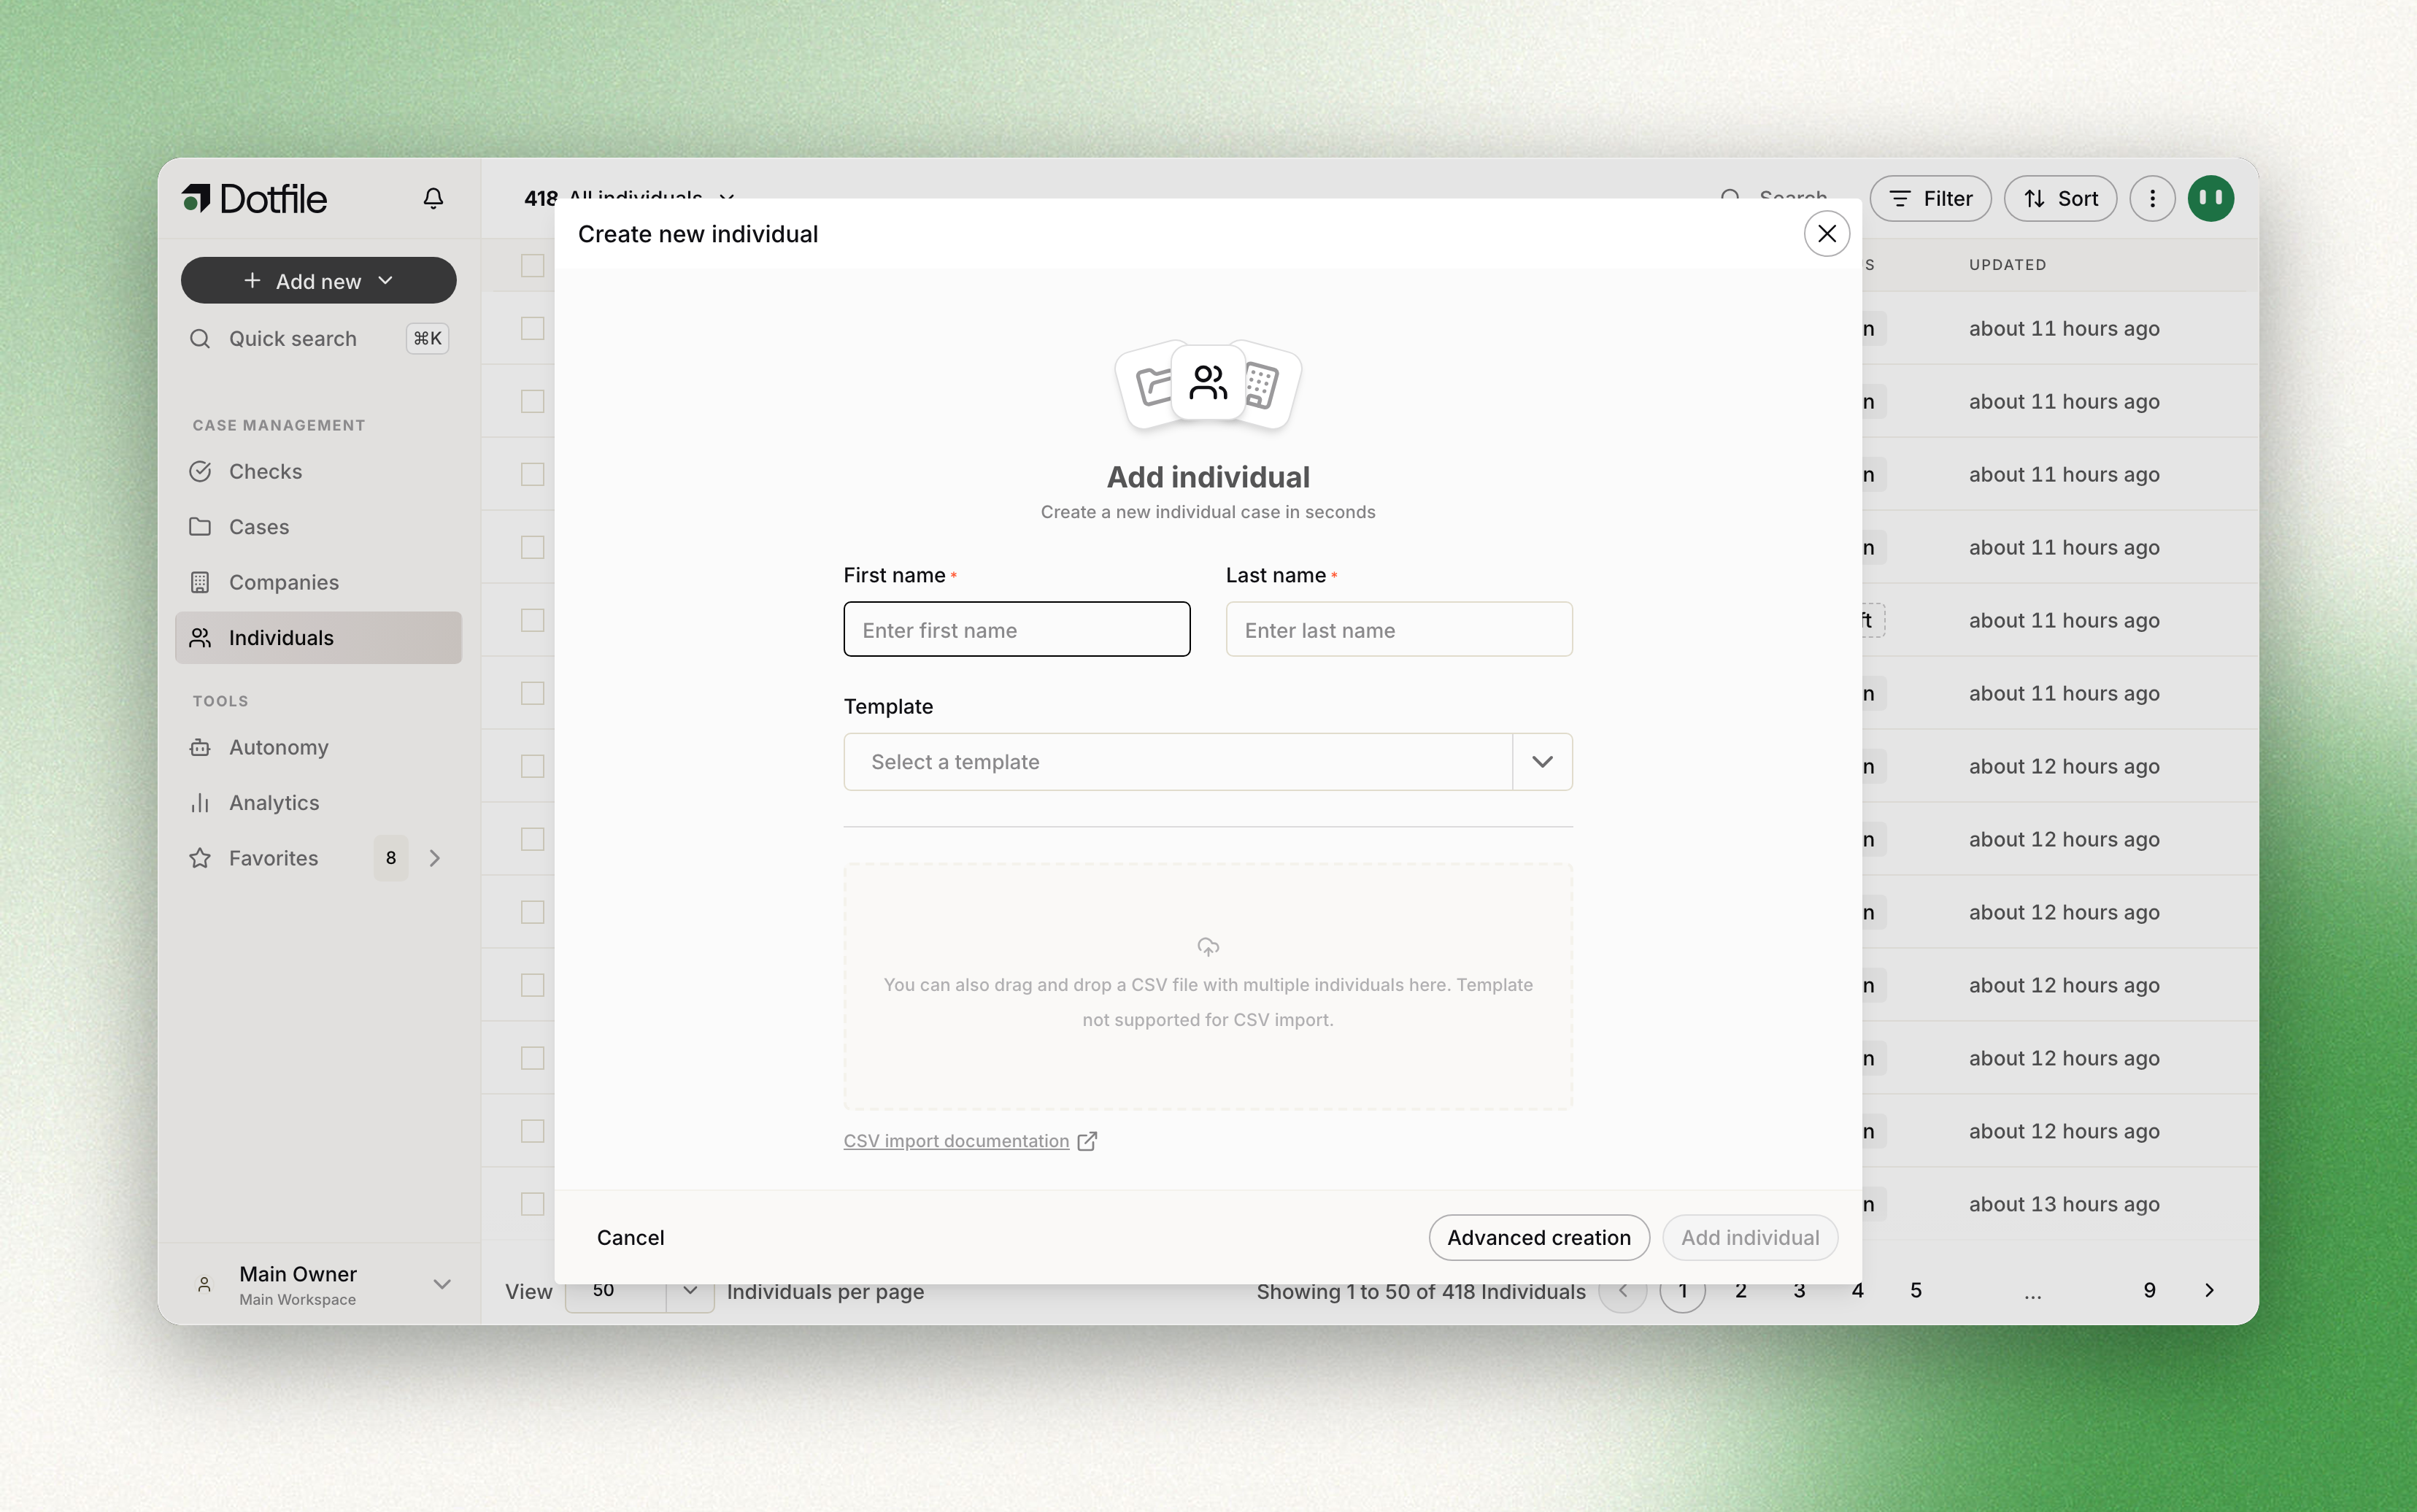Open Analytics in the sidebar
Image resolution: width=2417 pixels, height=1512 pixels.
tap(318, 803)
